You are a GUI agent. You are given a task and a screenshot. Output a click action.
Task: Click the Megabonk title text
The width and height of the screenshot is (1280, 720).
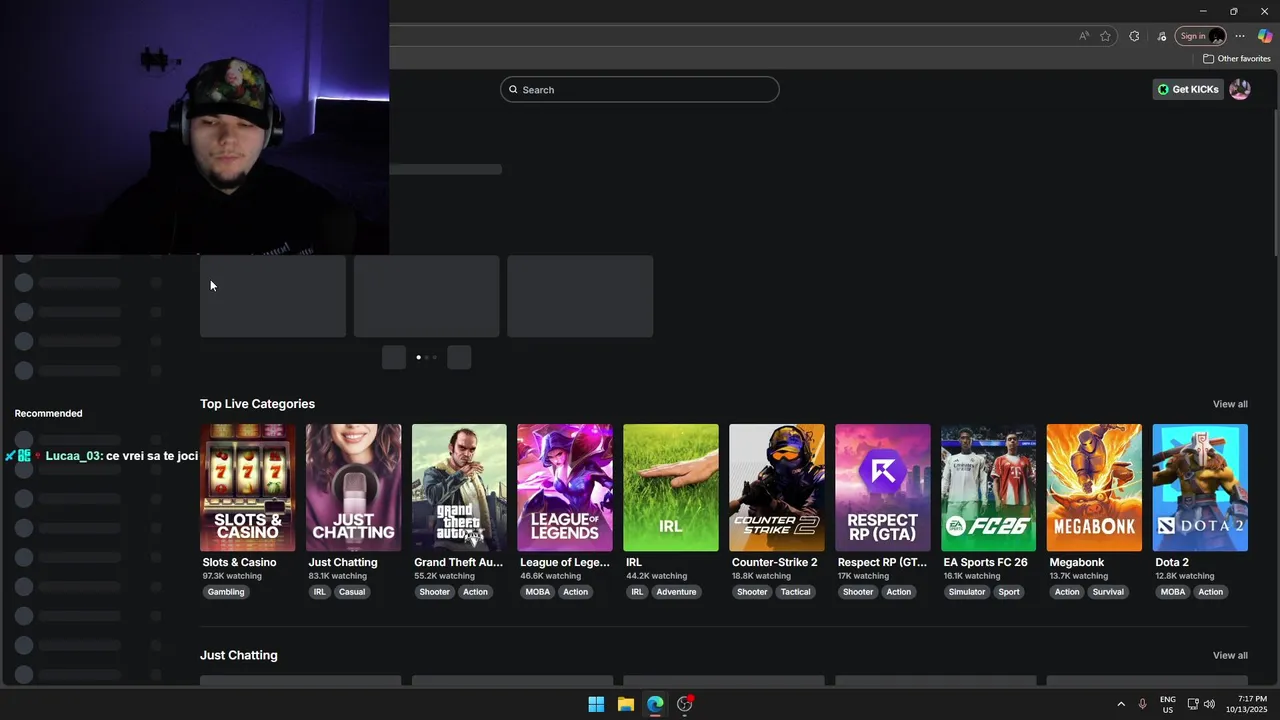click(x=1077, y=562)
